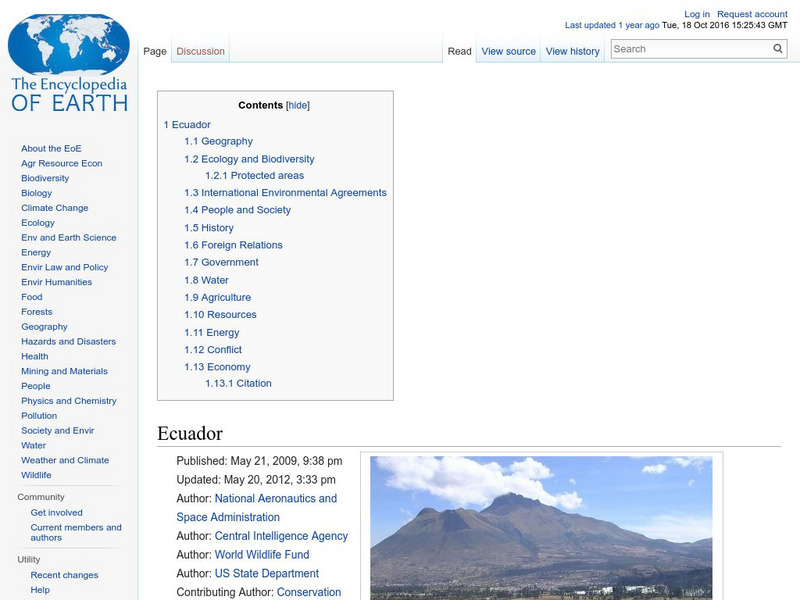Viewport: 800px width, 600px height.
Task: Open the View source page
Action: [x=508, y=50]
